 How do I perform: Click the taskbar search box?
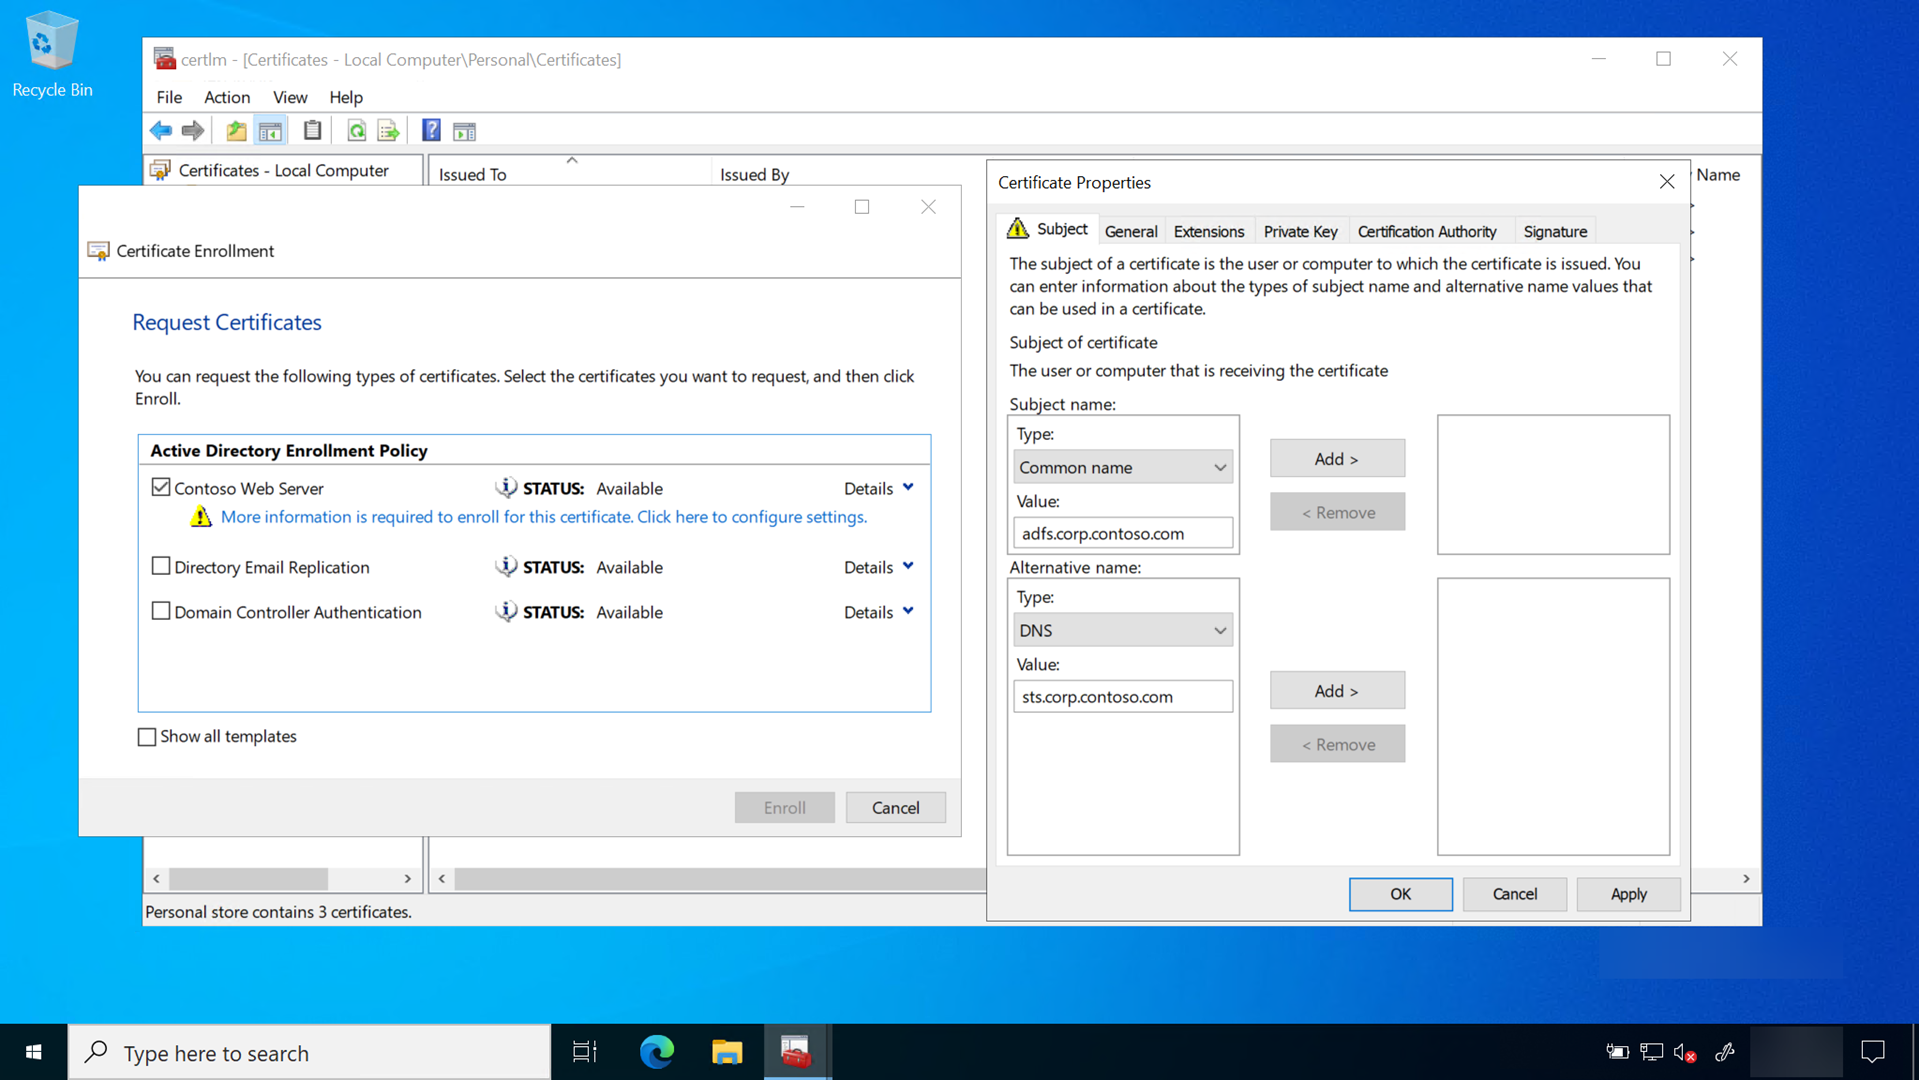point(309,1052)
